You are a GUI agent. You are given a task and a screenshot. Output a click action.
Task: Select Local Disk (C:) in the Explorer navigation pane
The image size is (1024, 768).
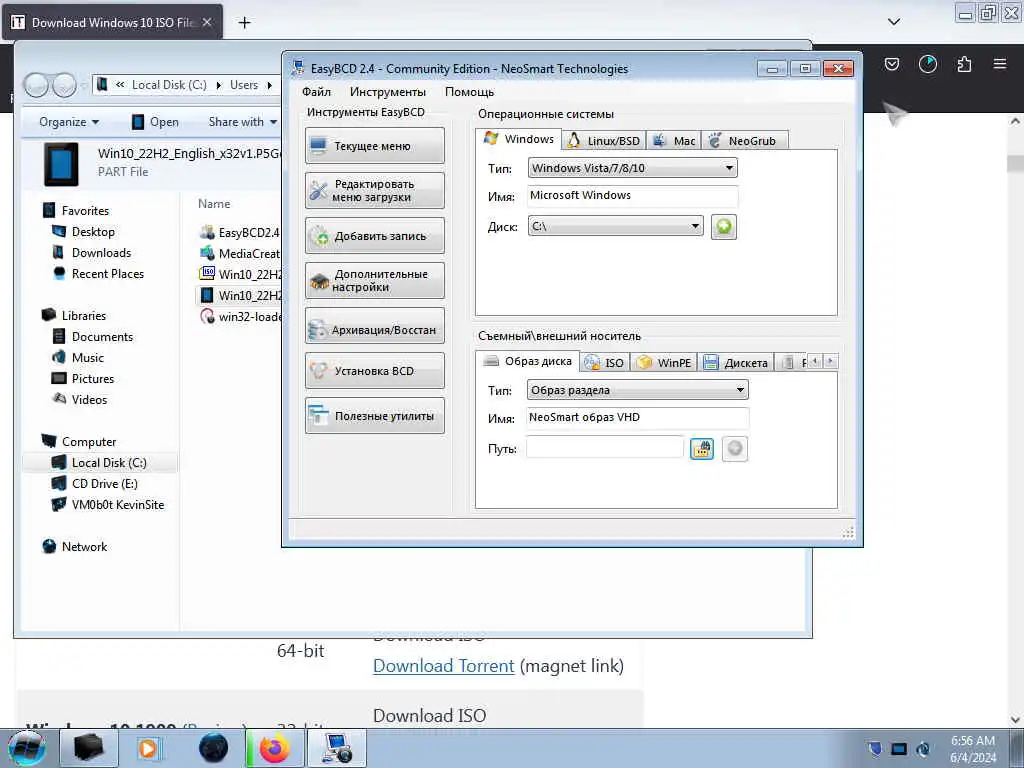pyautogui.click(x=99, y=462)
